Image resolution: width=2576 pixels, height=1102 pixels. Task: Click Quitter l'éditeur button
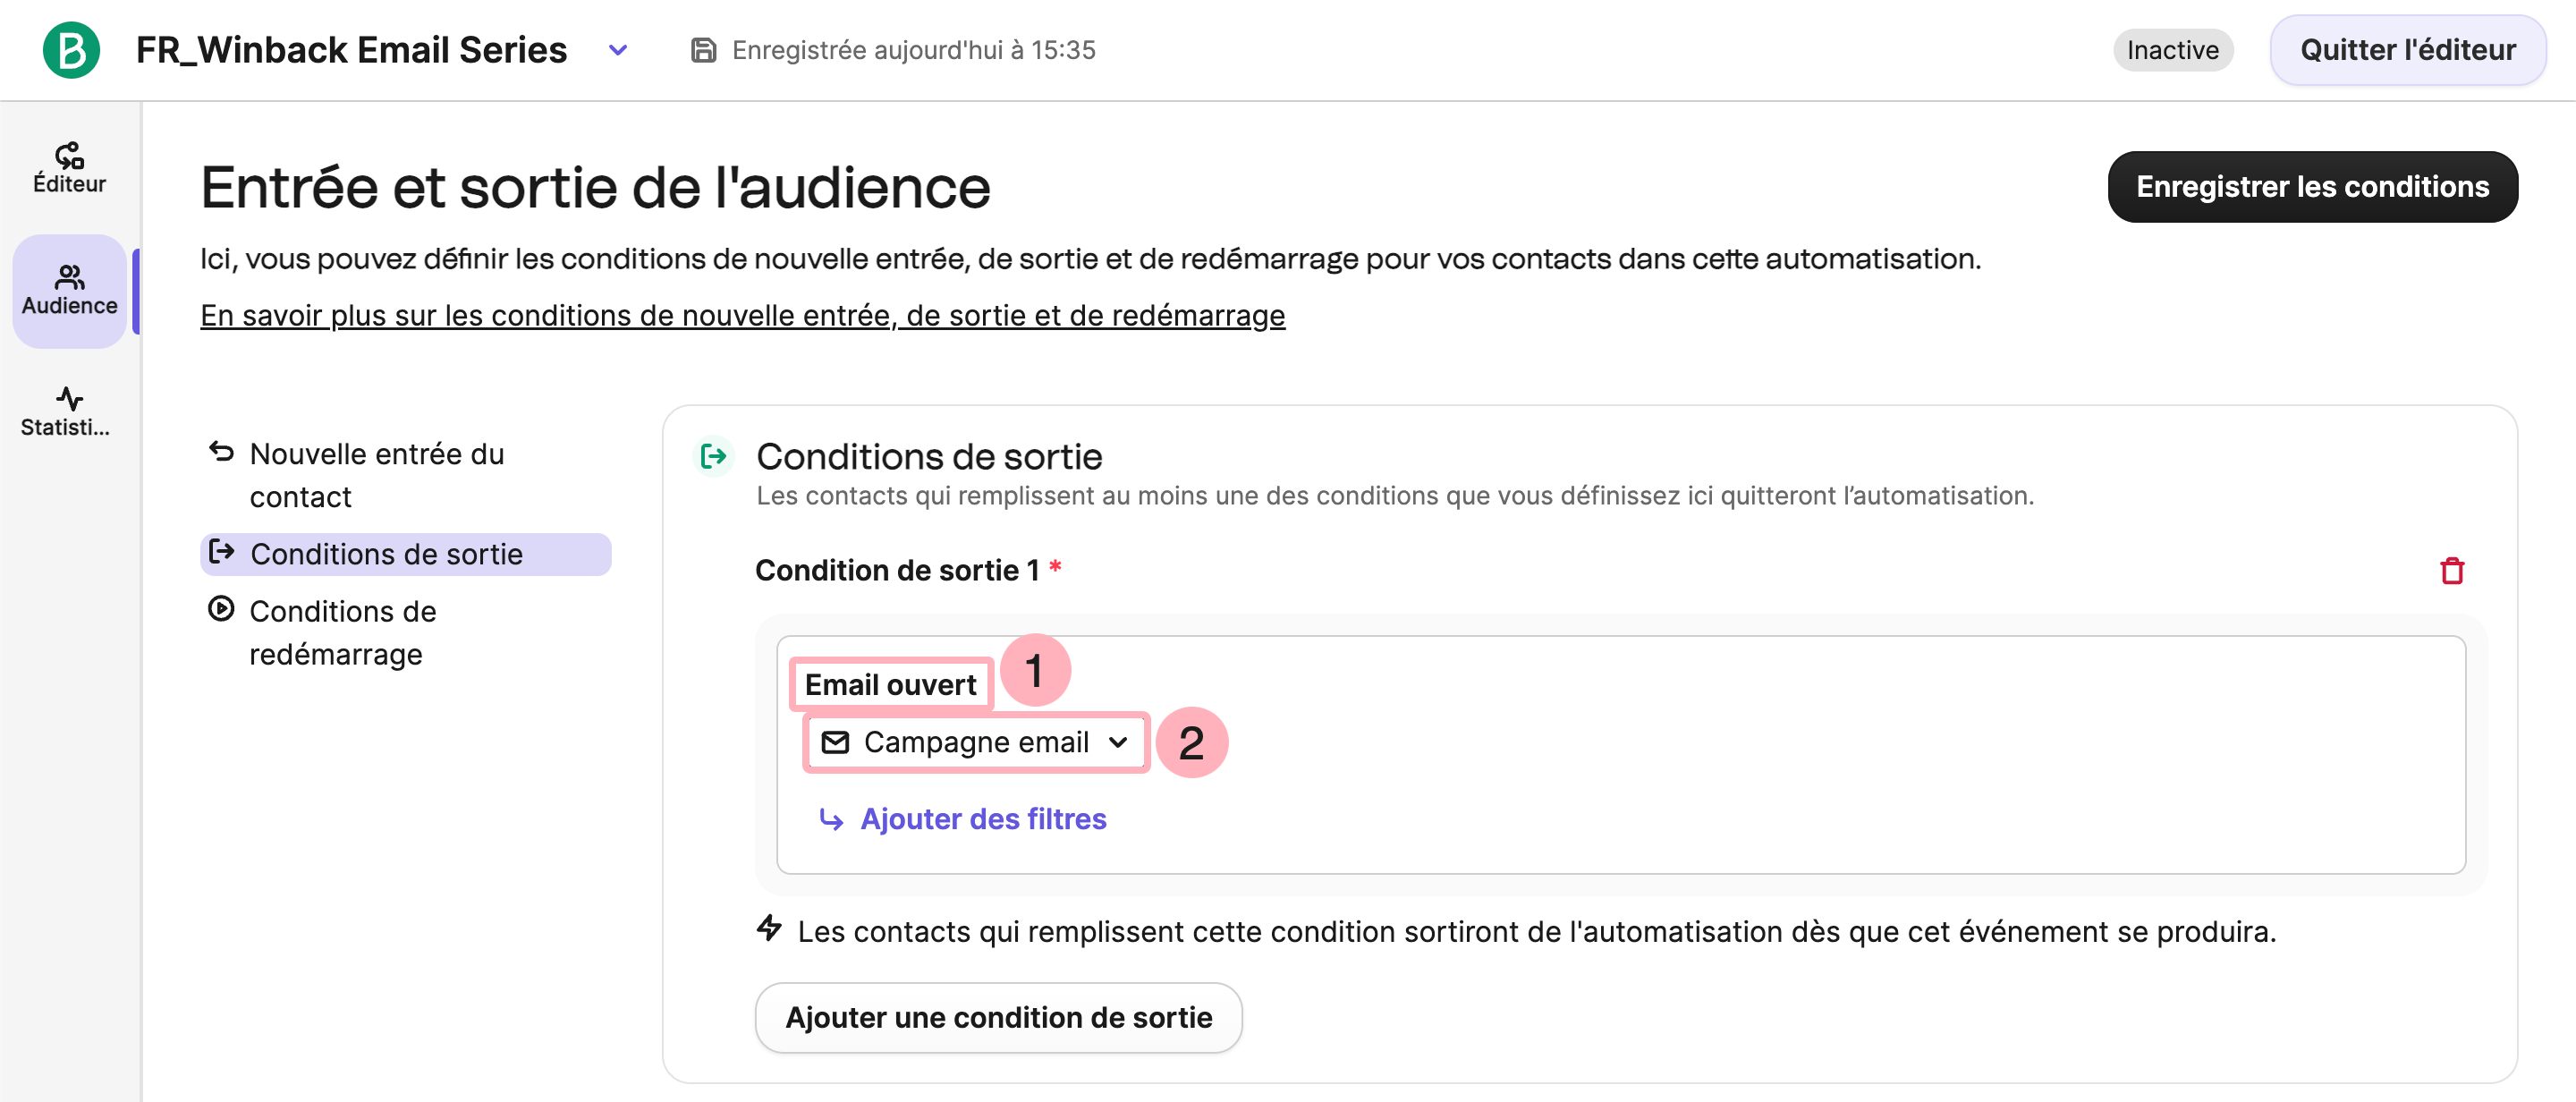pos(2407,50)
